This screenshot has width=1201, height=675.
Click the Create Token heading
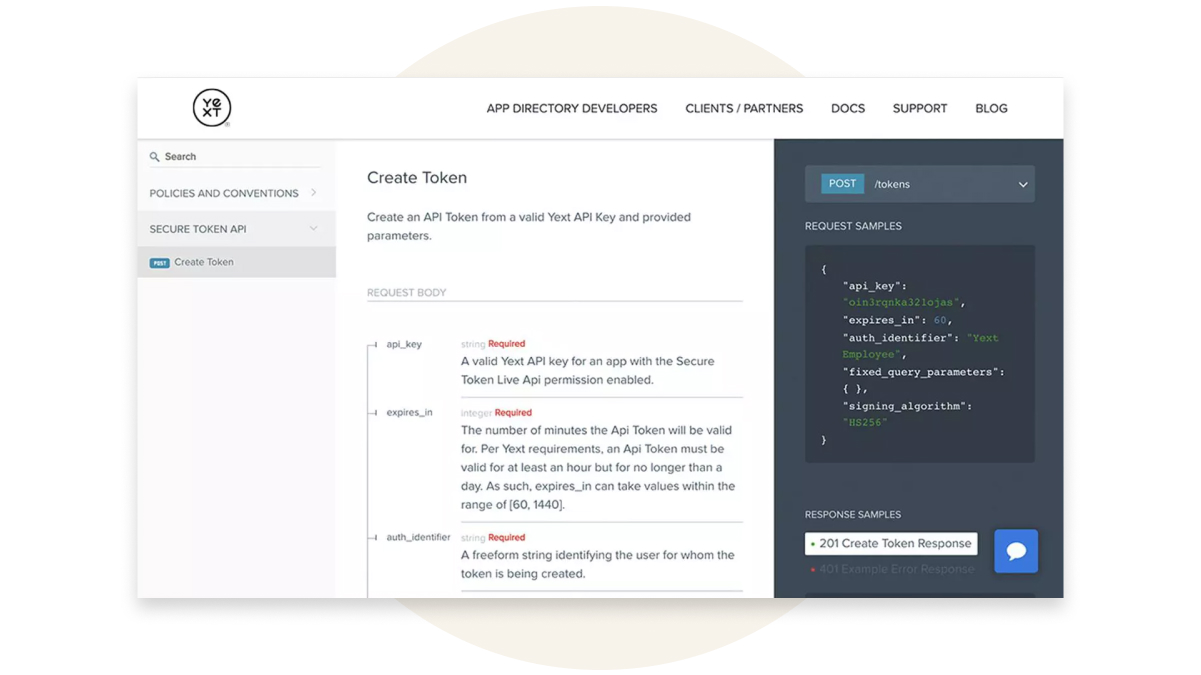[417, 178]
